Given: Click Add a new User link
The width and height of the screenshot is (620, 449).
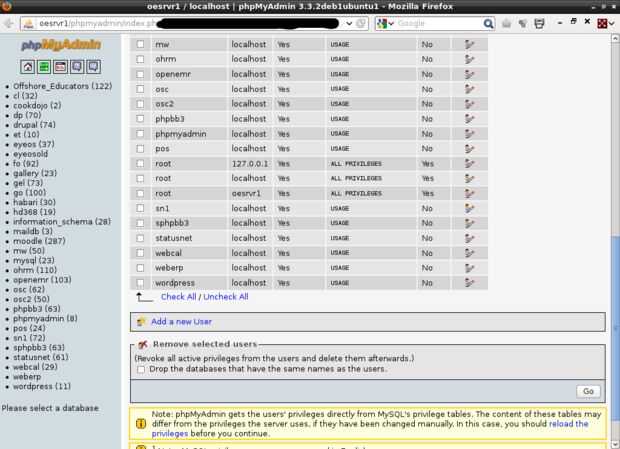Looking at the screenshot, I should point(181,322).
